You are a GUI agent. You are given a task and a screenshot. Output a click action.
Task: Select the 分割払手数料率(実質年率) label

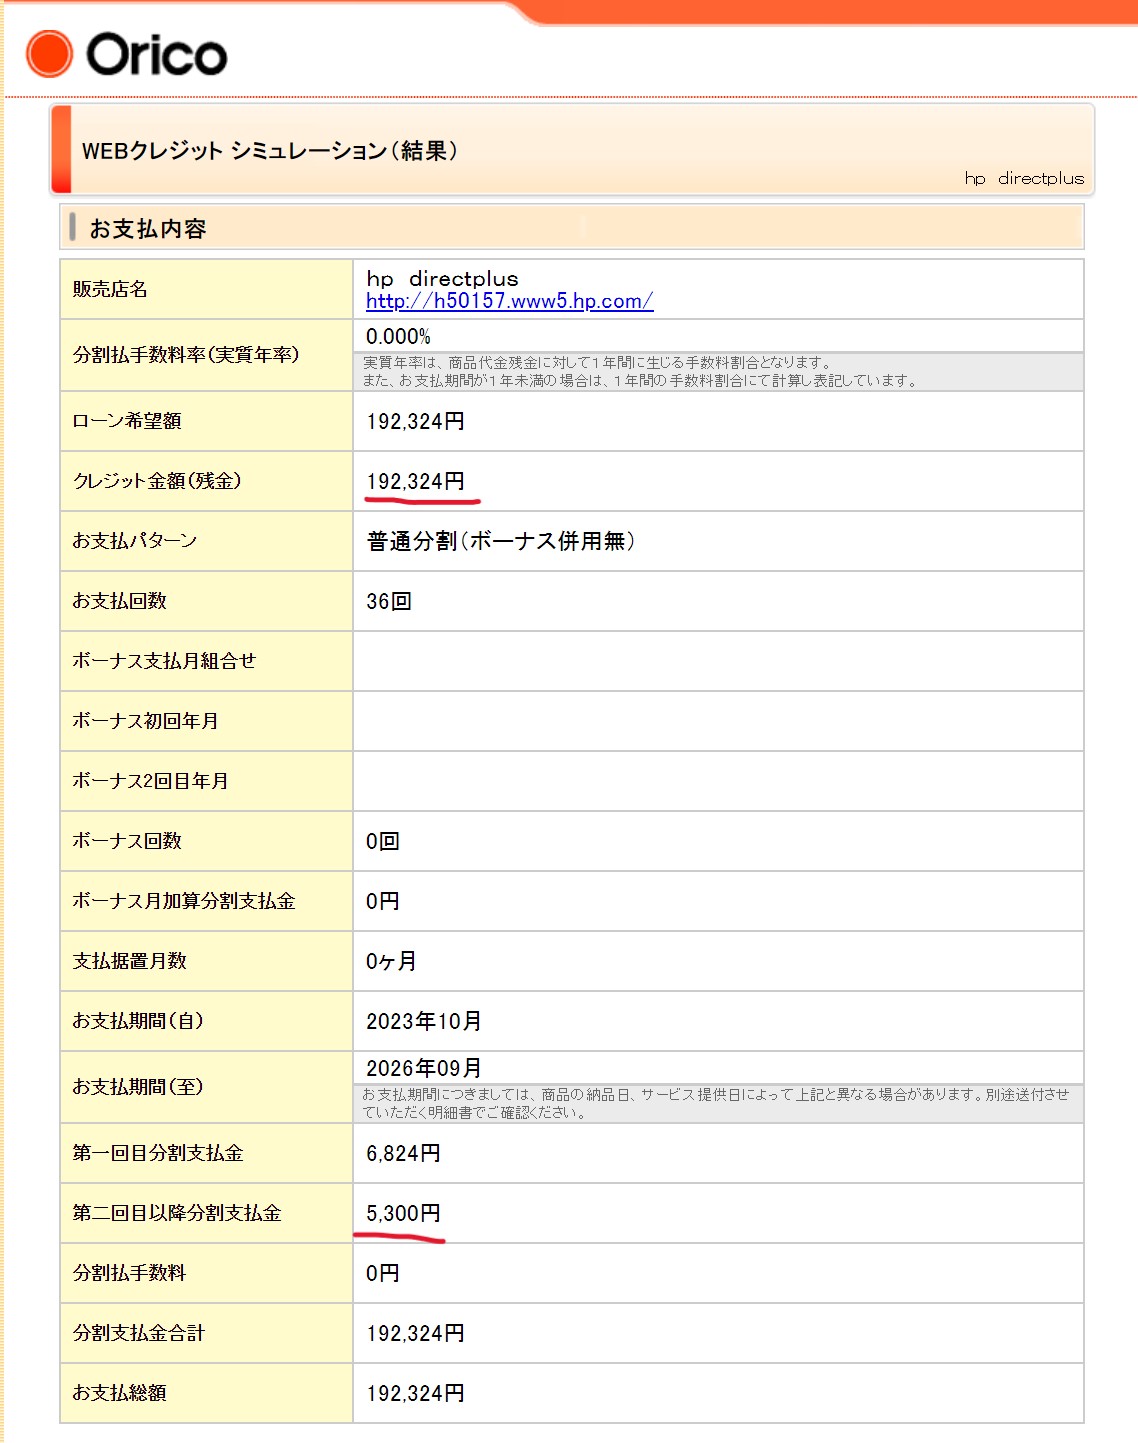(186, 355)
